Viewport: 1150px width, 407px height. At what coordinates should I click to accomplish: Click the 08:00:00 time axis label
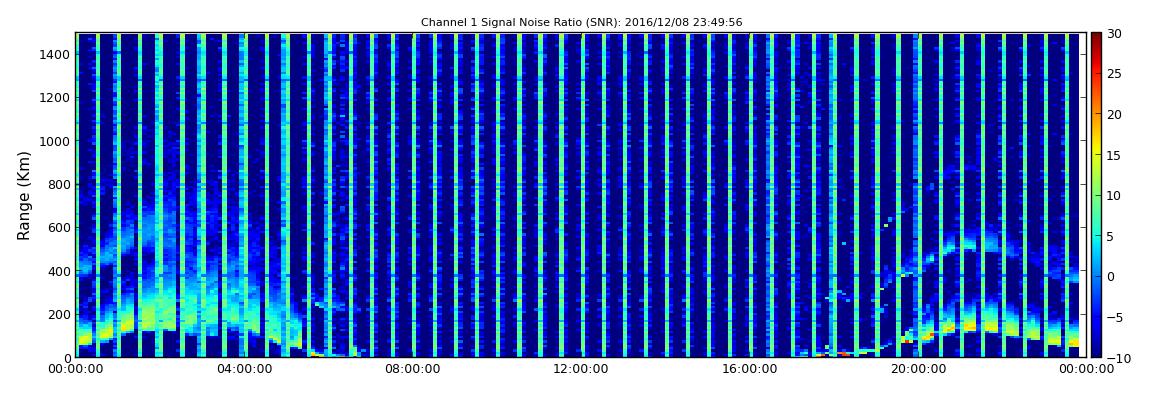[x=413, y=370]
